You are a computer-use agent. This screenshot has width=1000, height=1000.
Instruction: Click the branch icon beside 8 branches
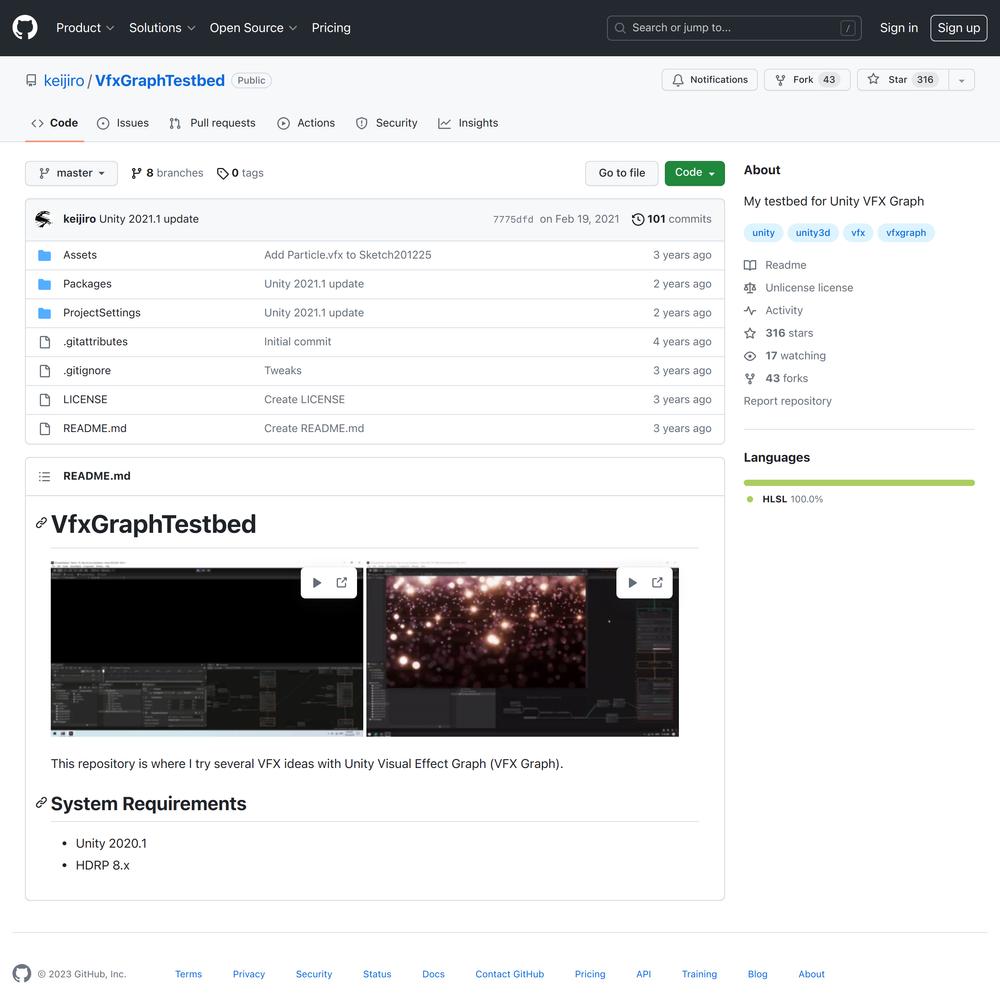[136, 173]
